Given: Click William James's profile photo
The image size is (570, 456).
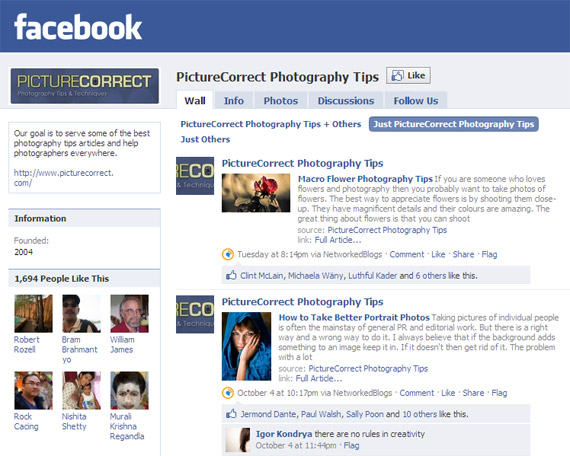Looking at the screenshot, I should click(129, 313).
